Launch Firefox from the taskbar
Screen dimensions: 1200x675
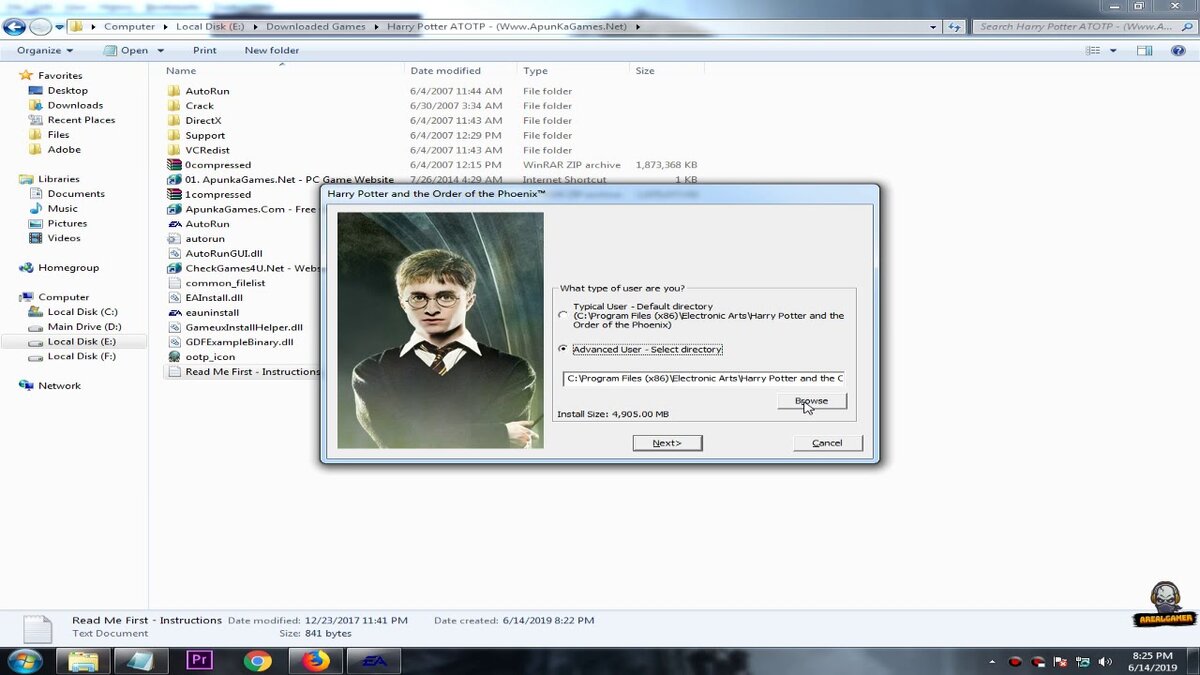pos(316,661)
